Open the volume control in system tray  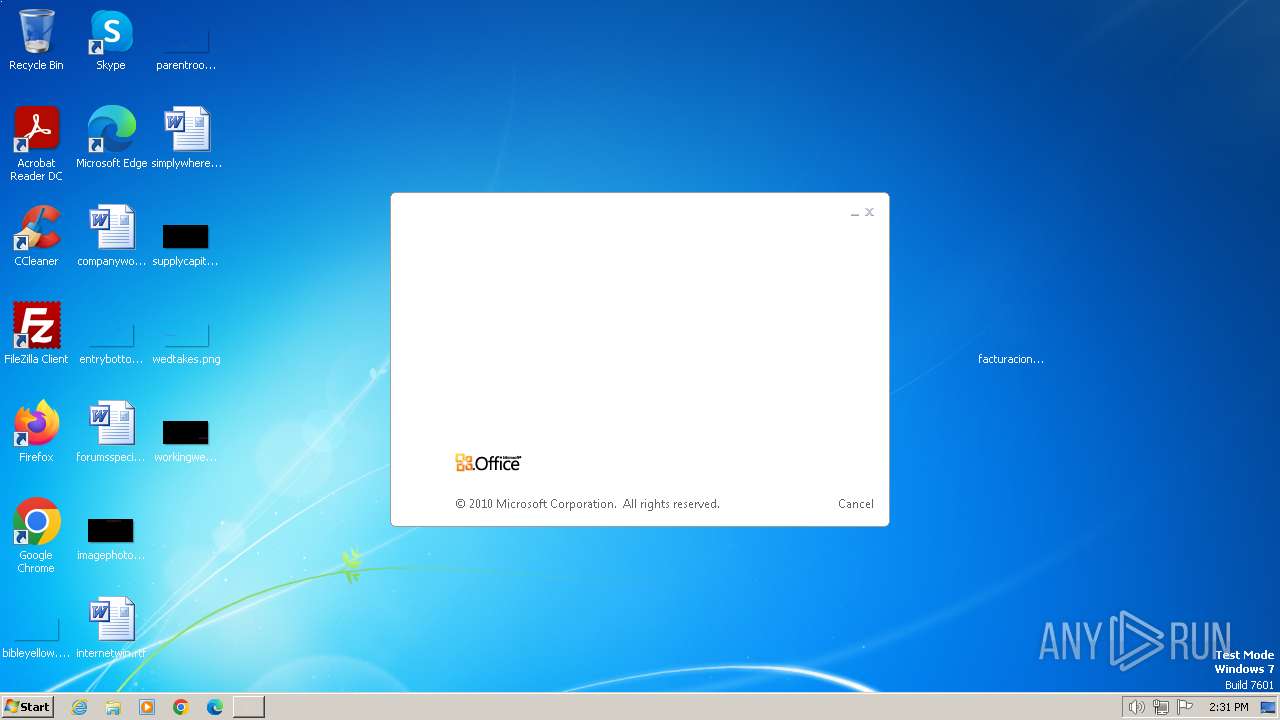pos(1136,707)
